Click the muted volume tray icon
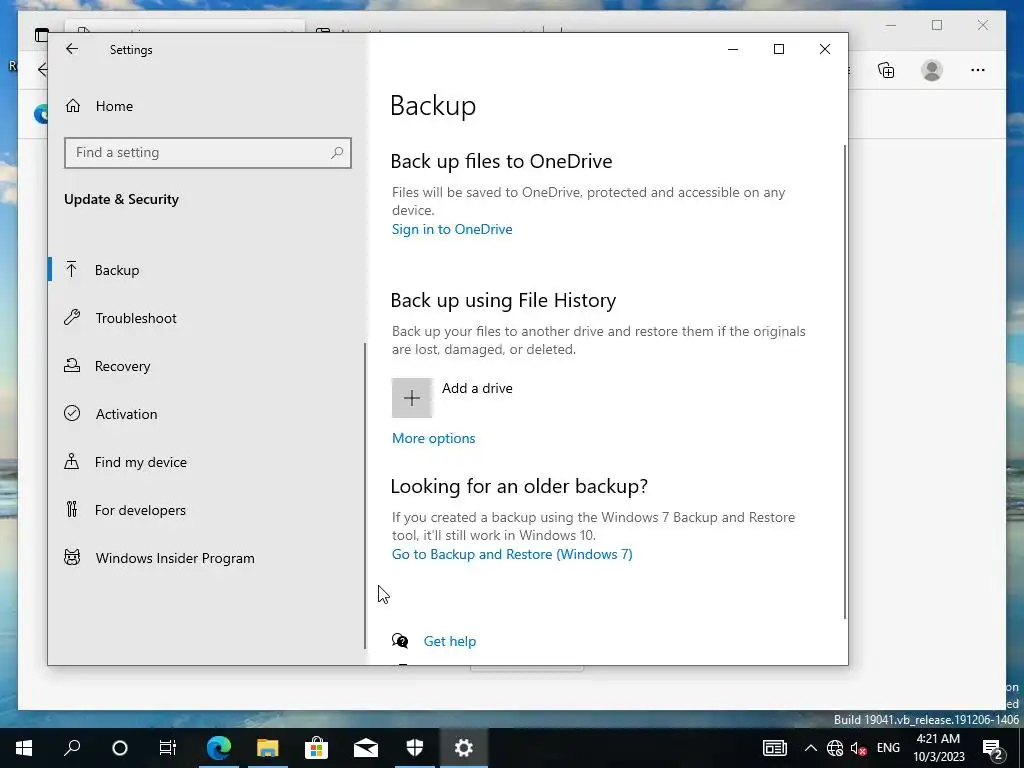 858,748
